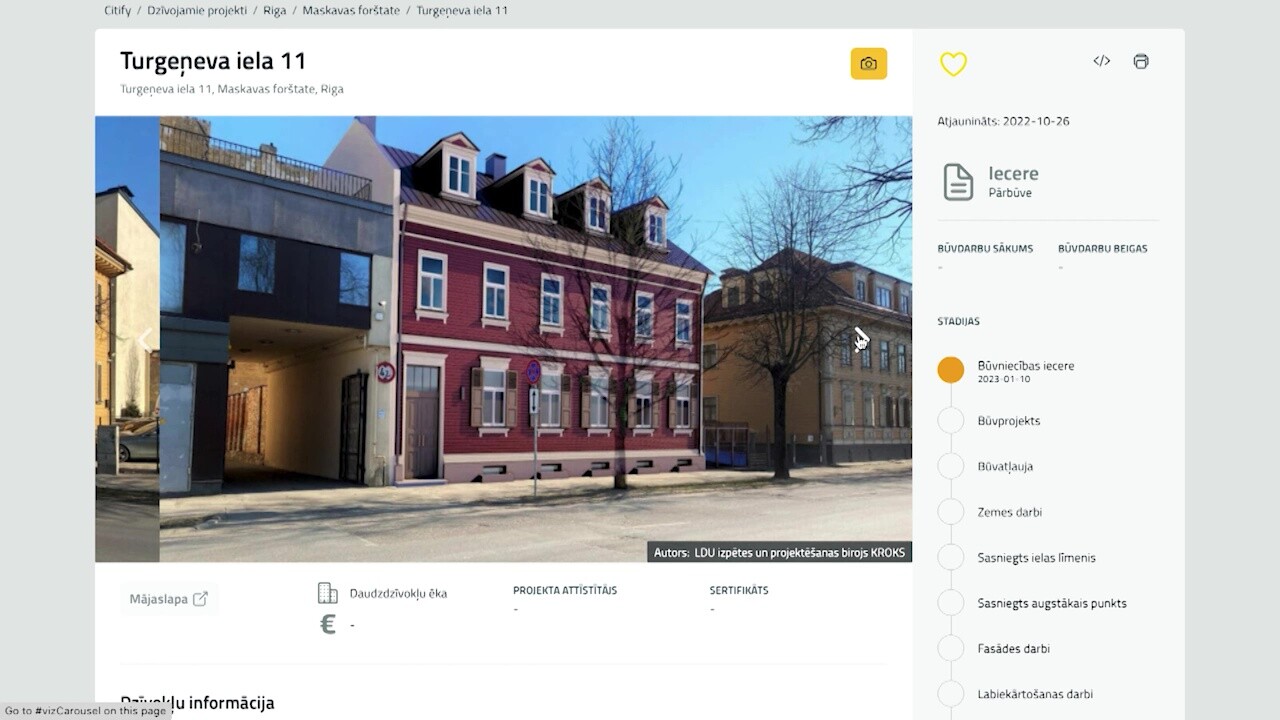Click the print page icon

point(1141,61)
